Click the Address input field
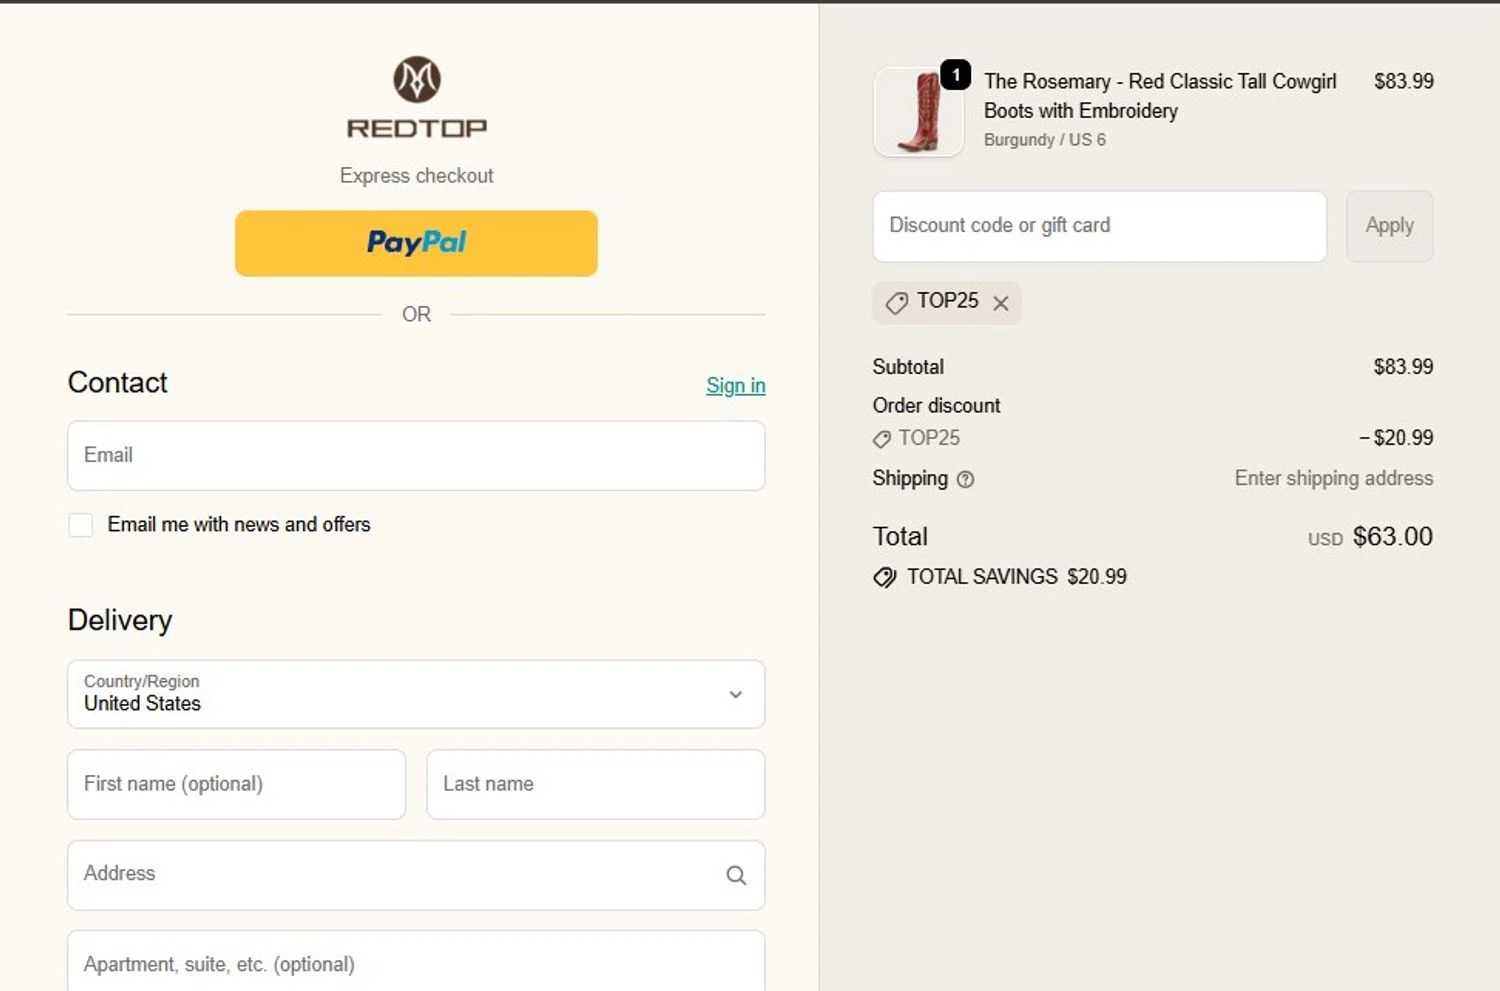 point(416,875)
